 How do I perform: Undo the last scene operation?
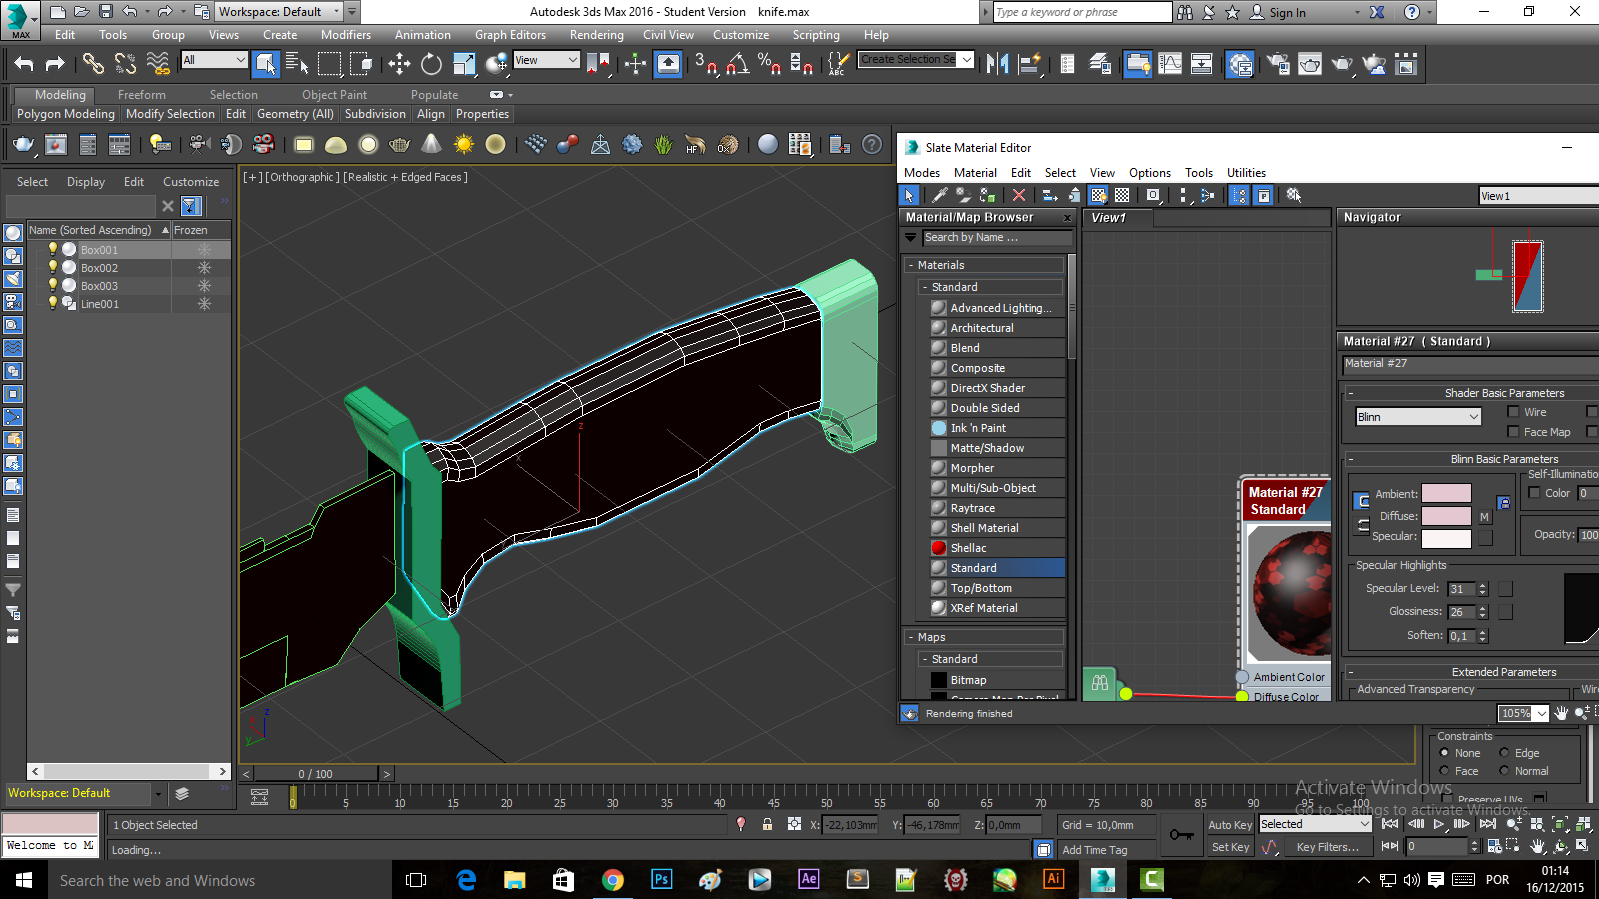(x=23, y=64)
